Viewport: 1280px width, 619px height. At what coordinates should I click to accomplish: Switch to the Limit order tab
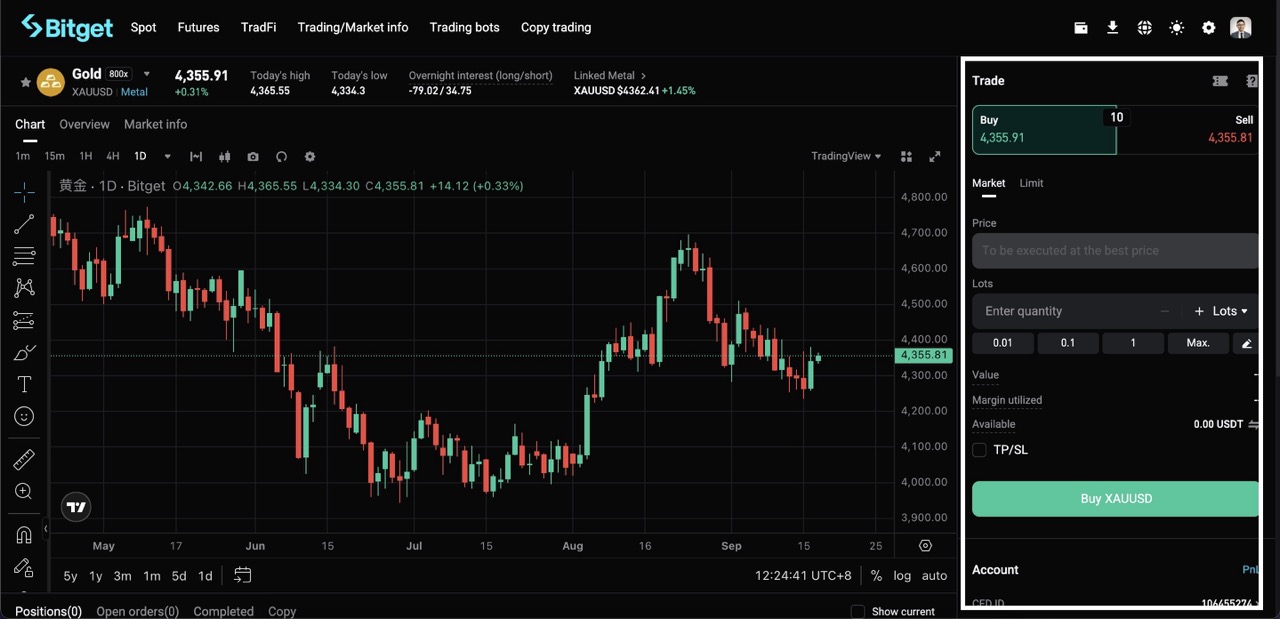(1031, 183)
